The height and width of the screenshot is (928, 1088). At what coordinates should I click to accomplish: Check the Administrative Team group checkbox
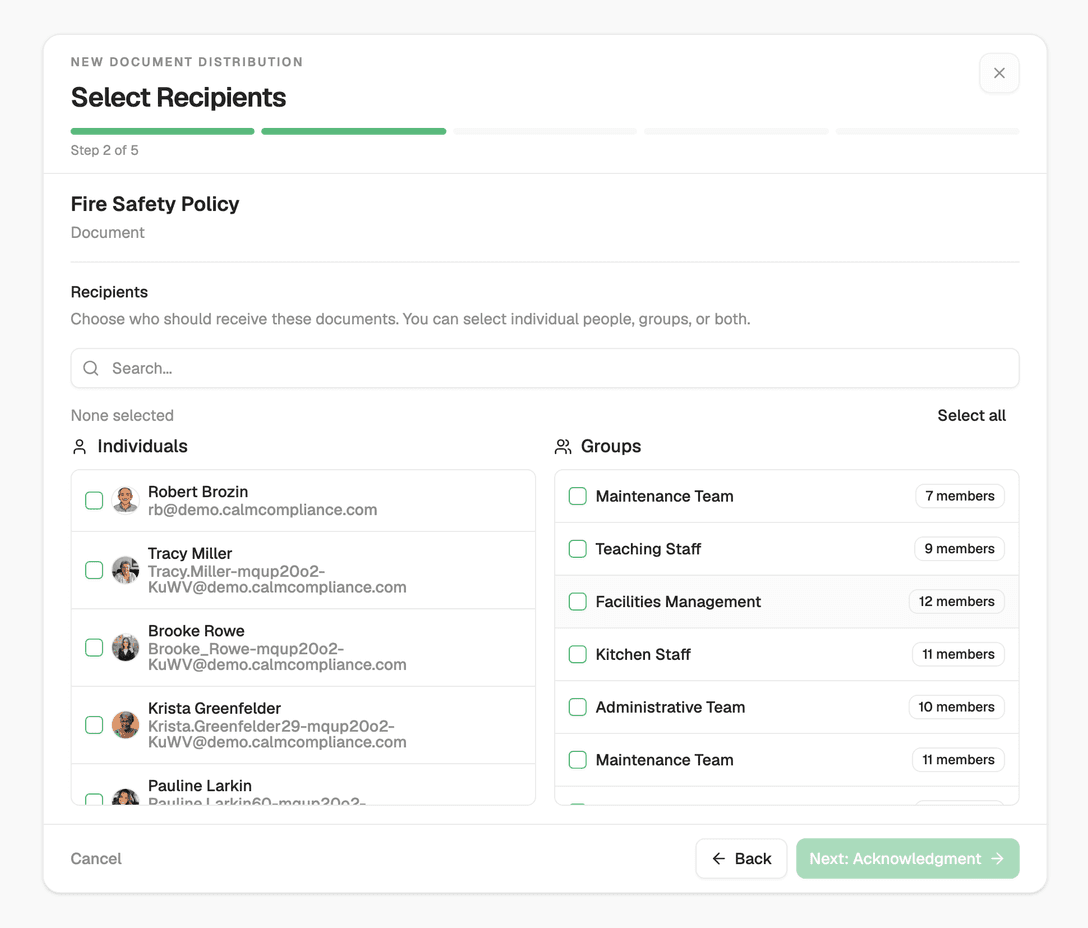point(577,707)
